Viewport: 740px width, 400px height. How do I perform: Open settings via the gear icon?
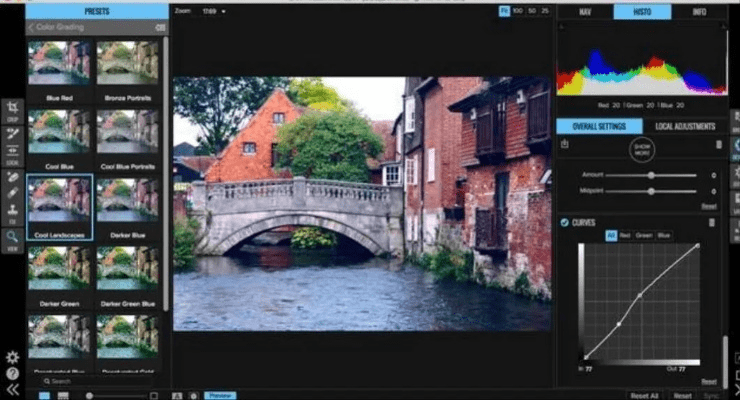(12, 357)
